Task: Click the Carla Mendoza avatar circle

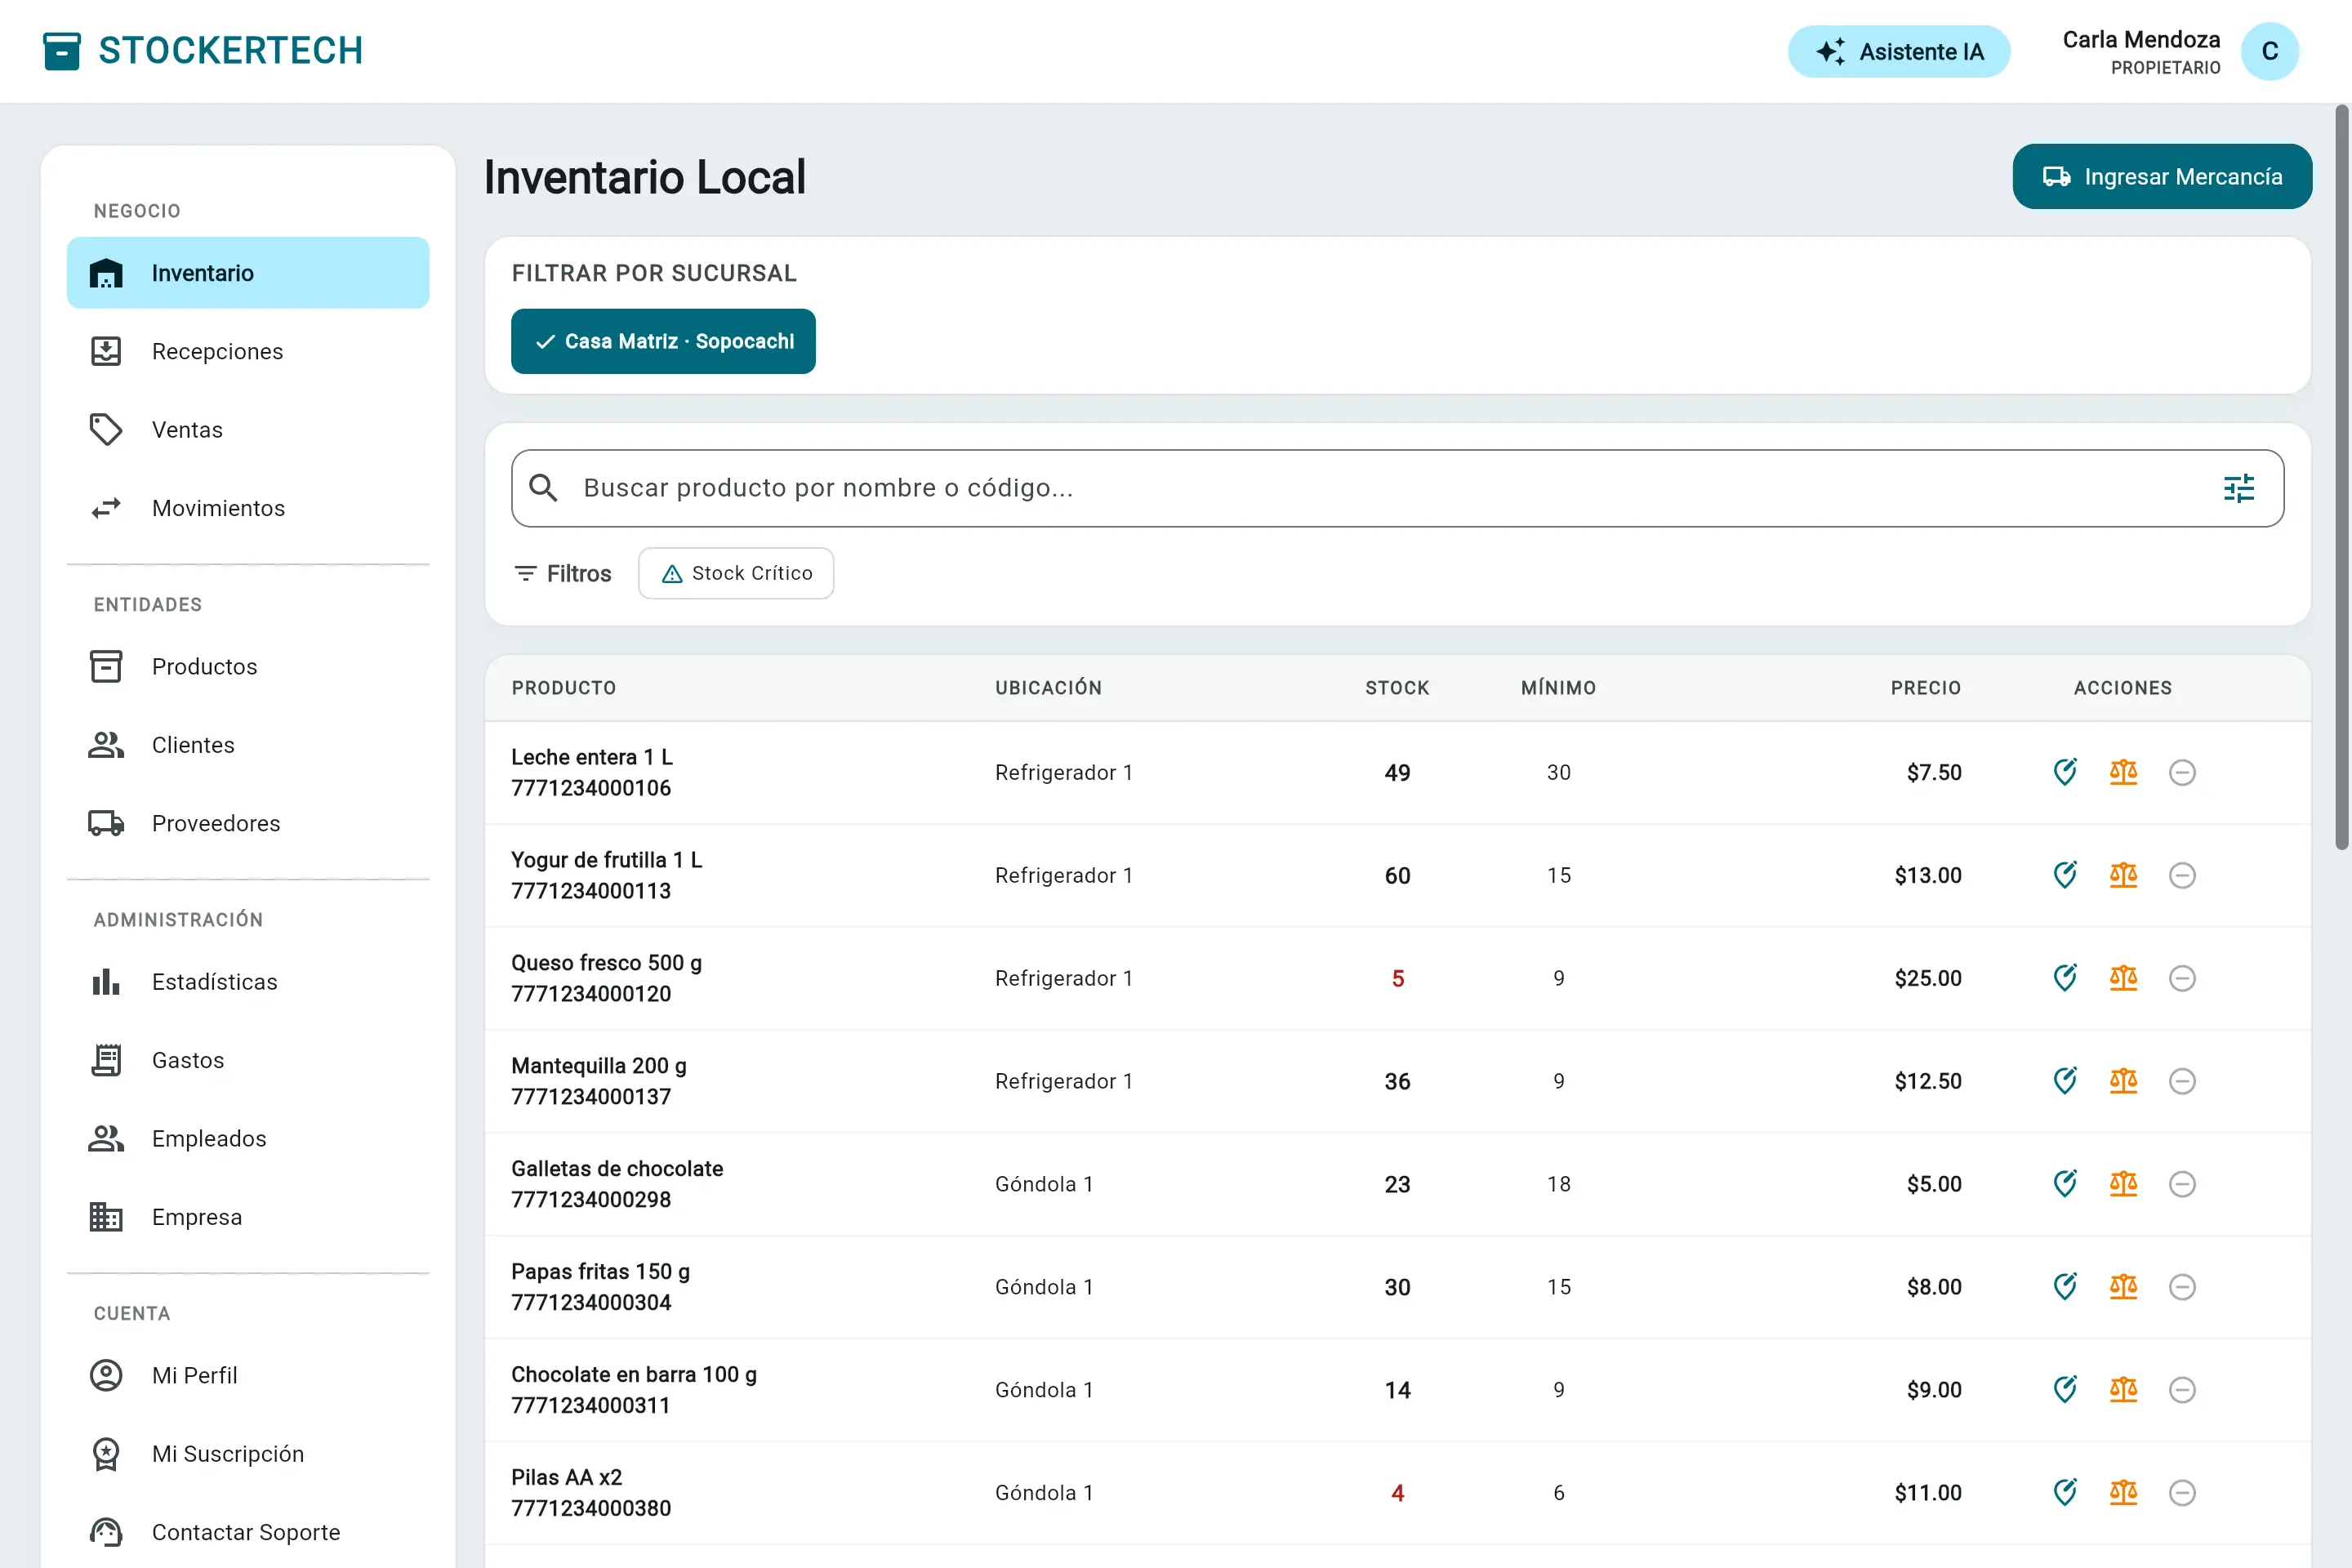Action: click(2269, 51)
